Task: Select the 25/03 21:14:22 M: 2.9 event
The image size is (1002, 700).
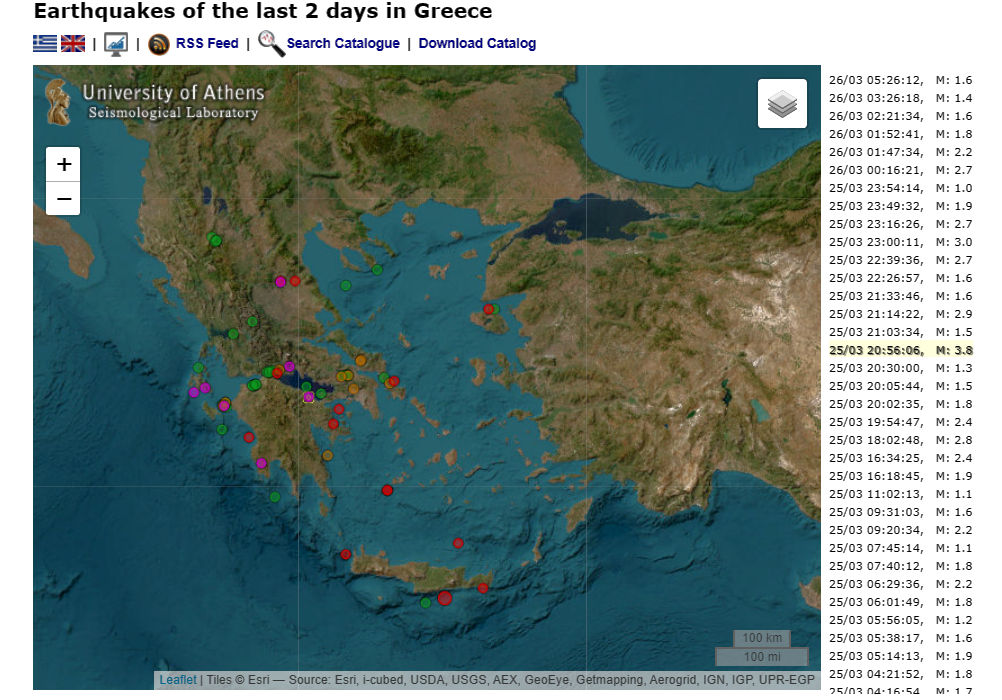Action: point(900,314)
